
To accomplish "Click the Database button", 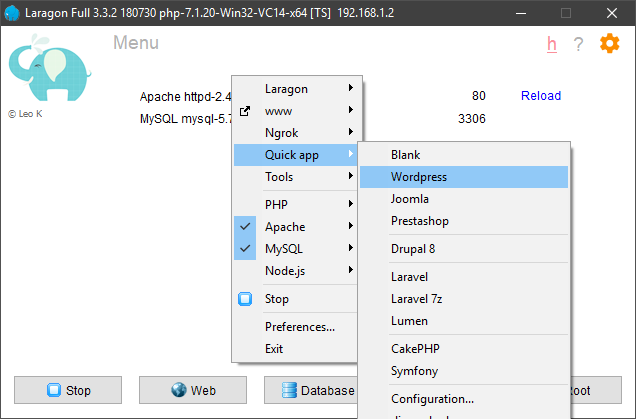I will click(x=311, y=390).
